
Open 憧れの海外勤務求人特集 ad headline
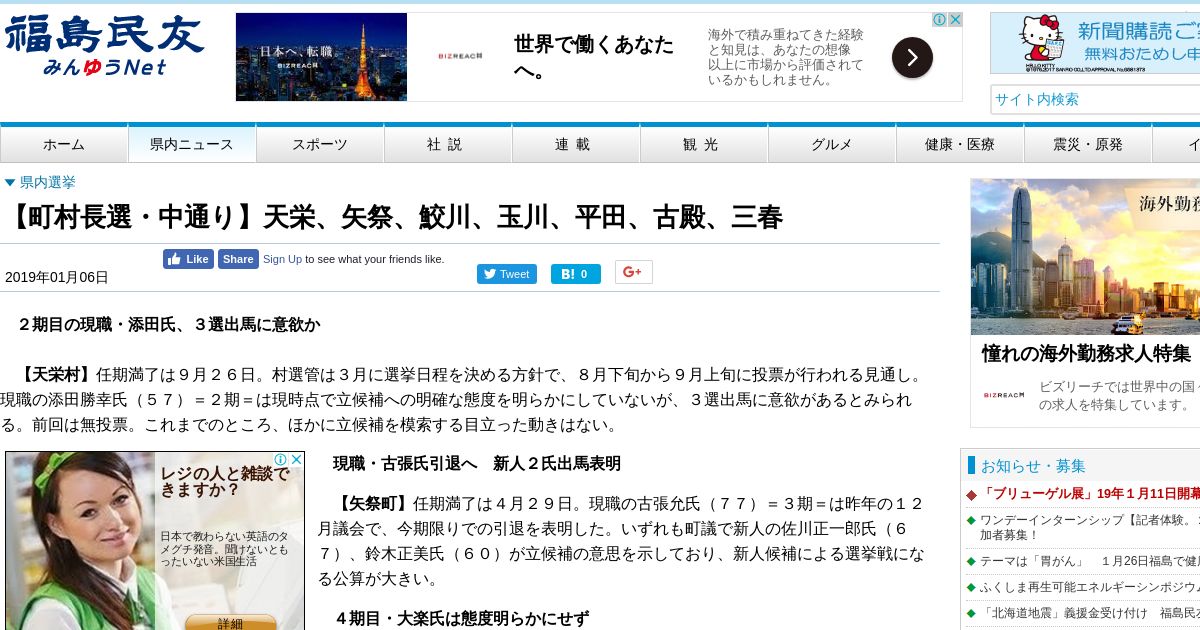(x=1086, y=353)
